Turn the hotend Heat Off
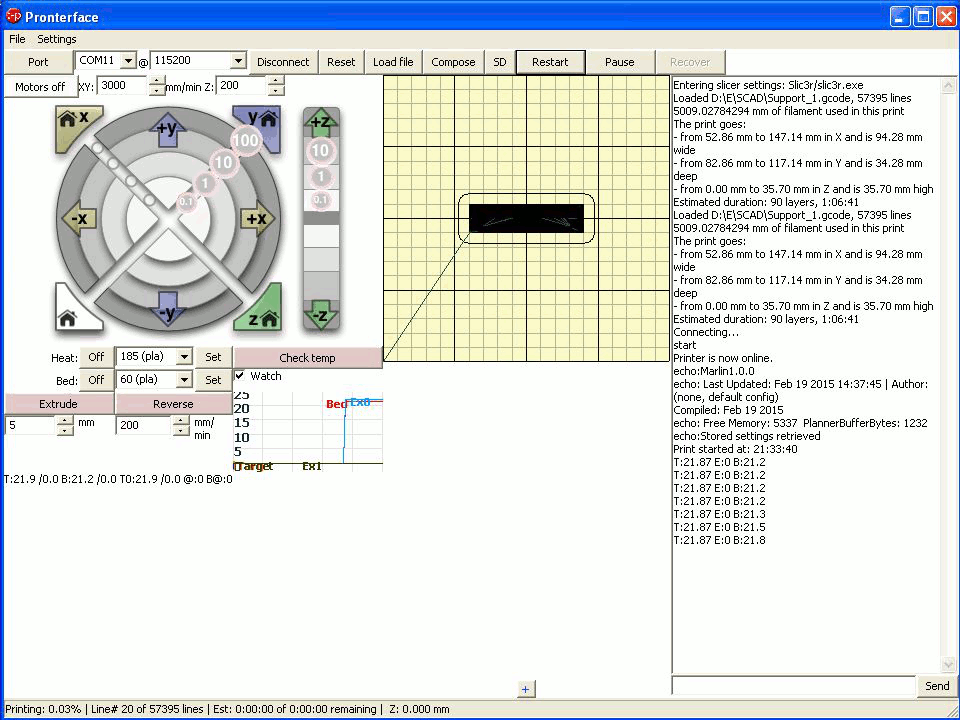Screen dimensions: 960x720 (96, 357)
